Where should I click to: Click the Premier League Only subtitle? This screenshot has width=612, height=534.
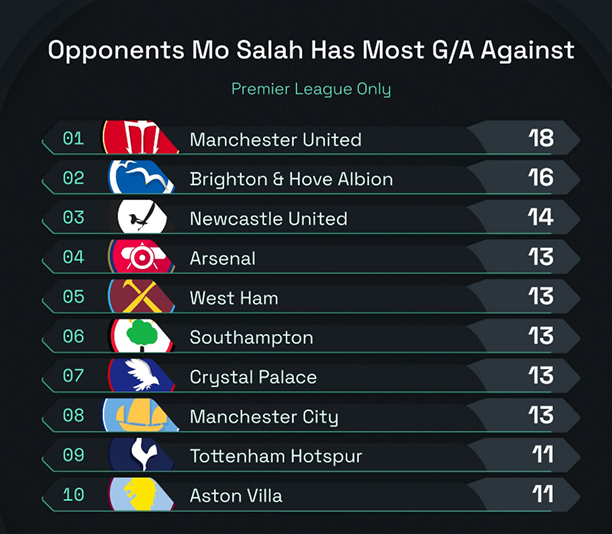pyautogui.click(x=311, y=89)
